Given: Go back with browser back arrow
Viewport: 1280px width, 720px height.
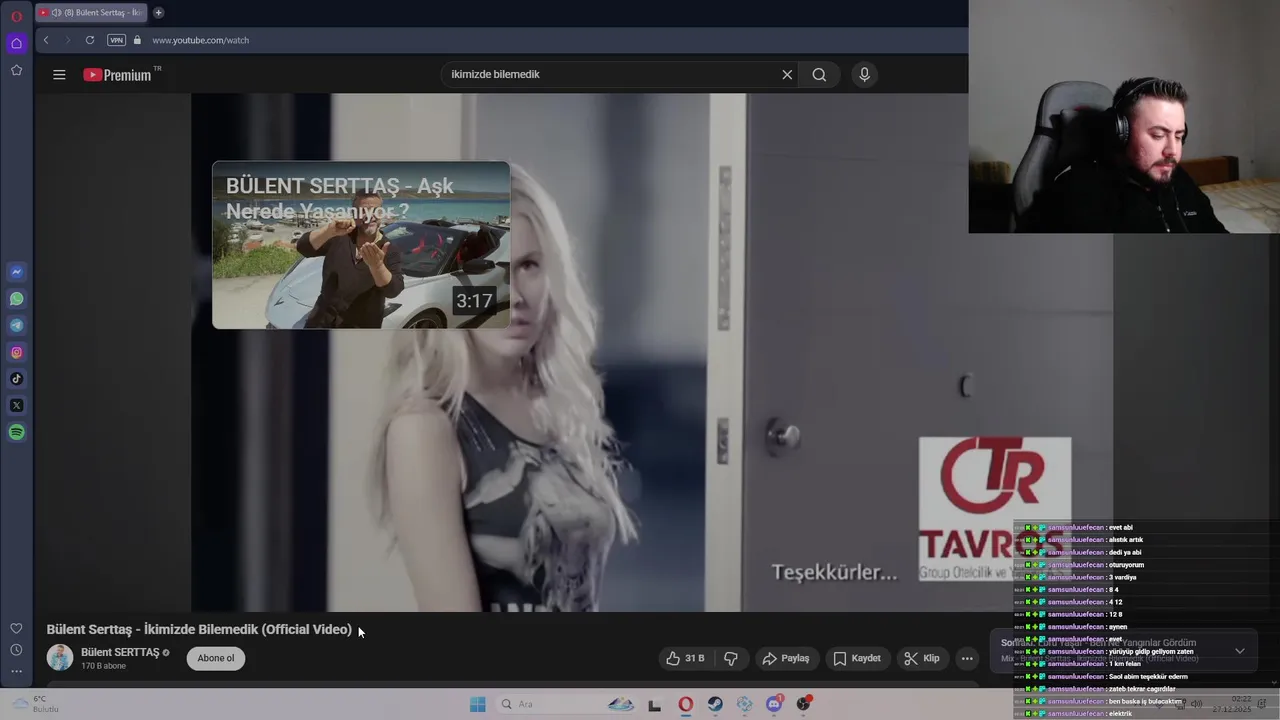Looking at the screenshot, I should coord(46,40).
